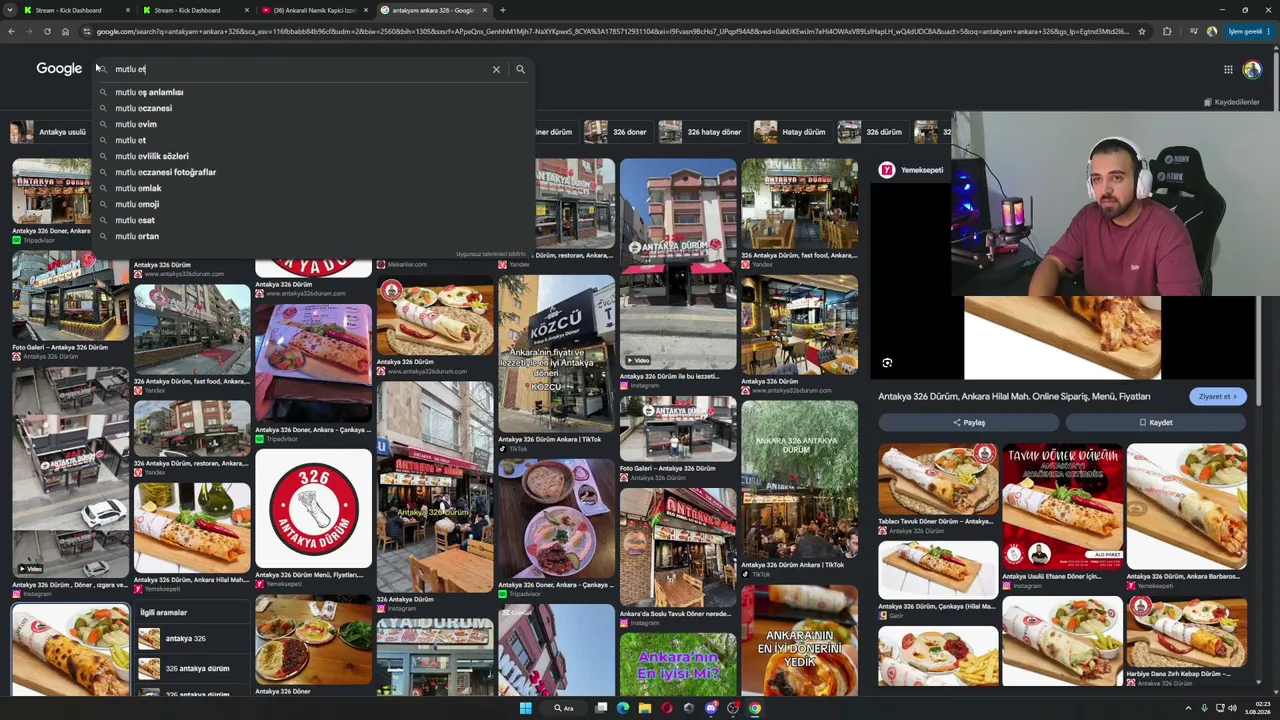The height and width of the screenshot is (720, 1280).
Task: Choose suggestion 'mutlu evlilik sözleri'
Action: [314, 156]
